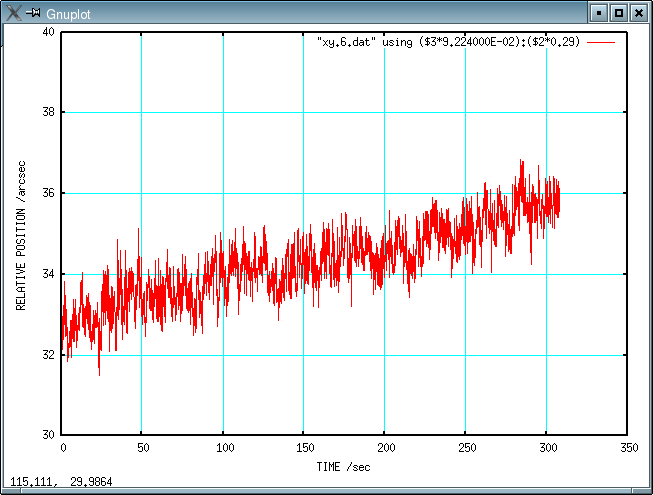
Task: Click y-axis tick label 40
Action: point(48,32)
